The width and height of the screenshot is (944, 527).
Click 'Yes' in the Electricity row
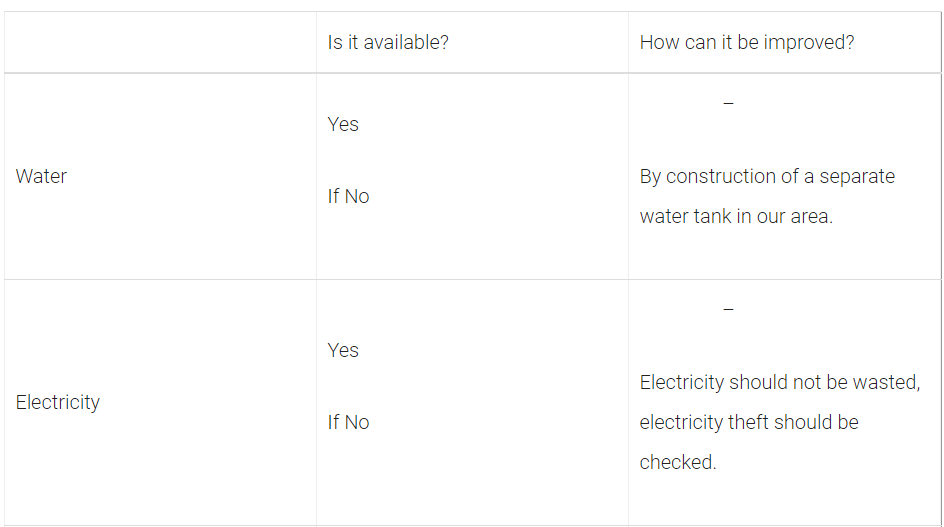point(343,351)
